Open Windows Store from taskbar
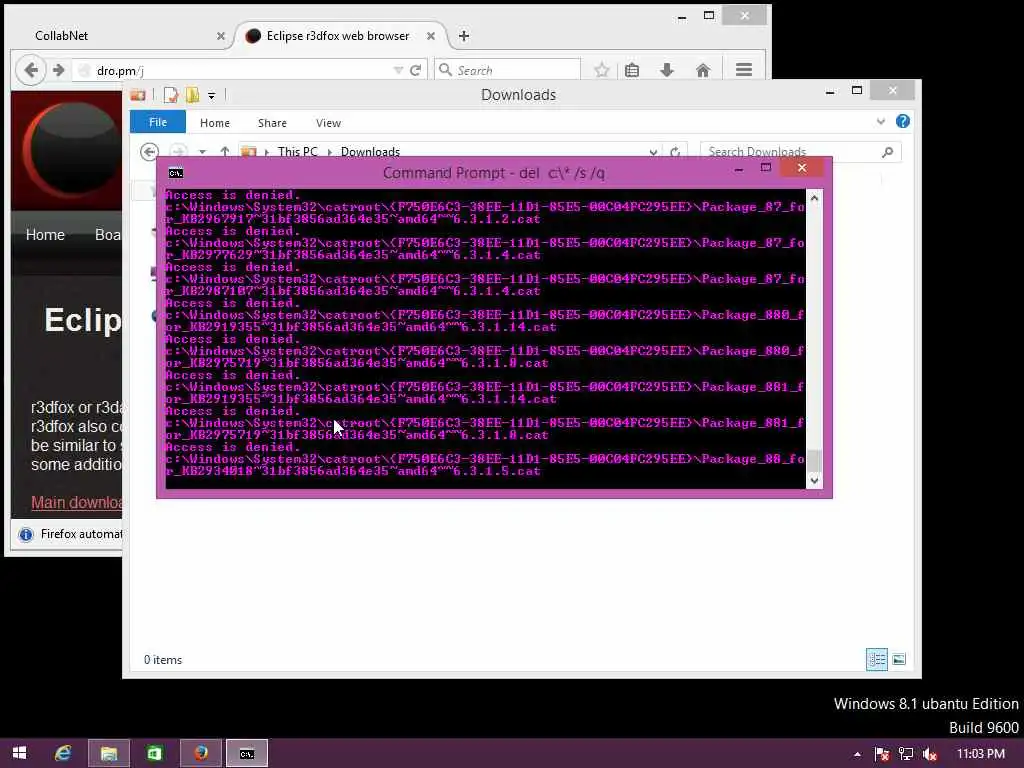Screen dimensions: 1024x768 point(154,753)
